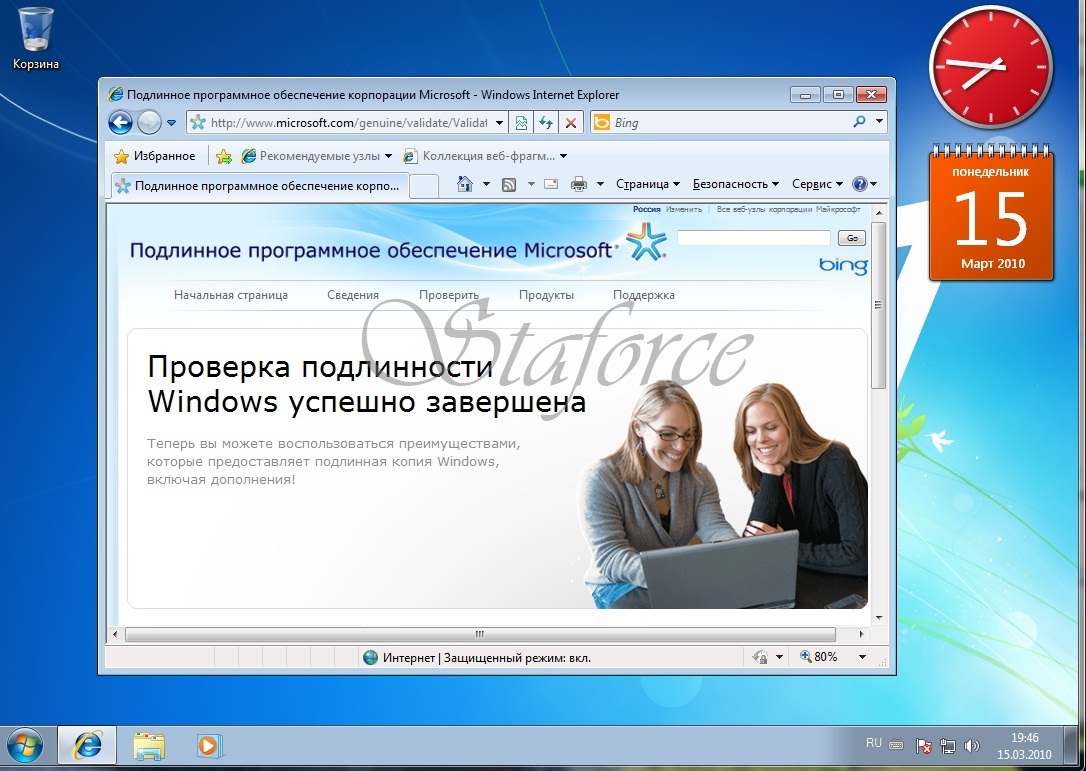Click the page search input field
This screenshot has width=1086, height=771.
tap(753, 238)
